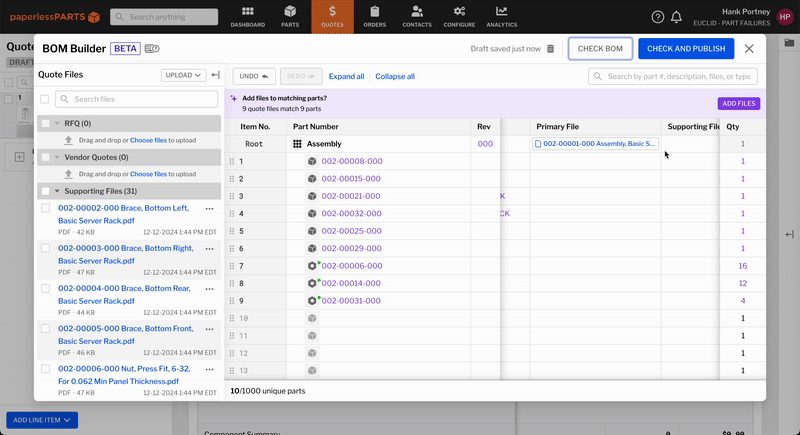Viewport: 800px width, 435px height.
Task: Open options for 002-00004-000 Brace file
Action: tap(209, 289)
